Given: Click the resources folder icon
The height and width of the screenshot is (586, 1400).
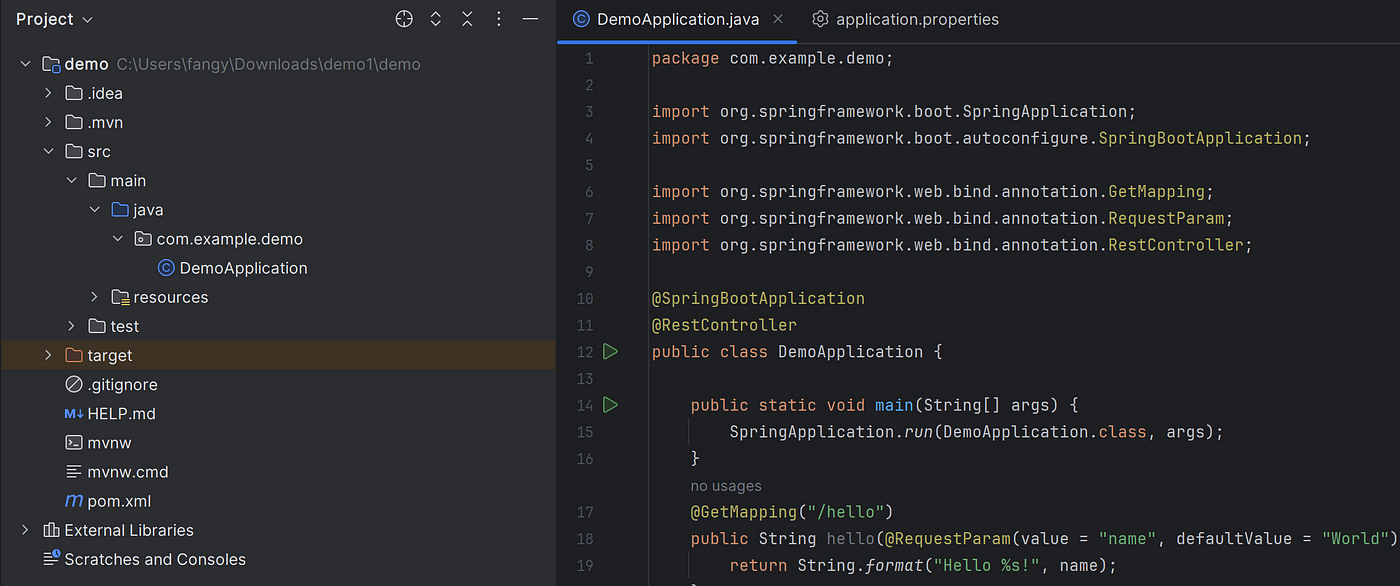Looking at the screenshot, I should (x=120, y=297).
